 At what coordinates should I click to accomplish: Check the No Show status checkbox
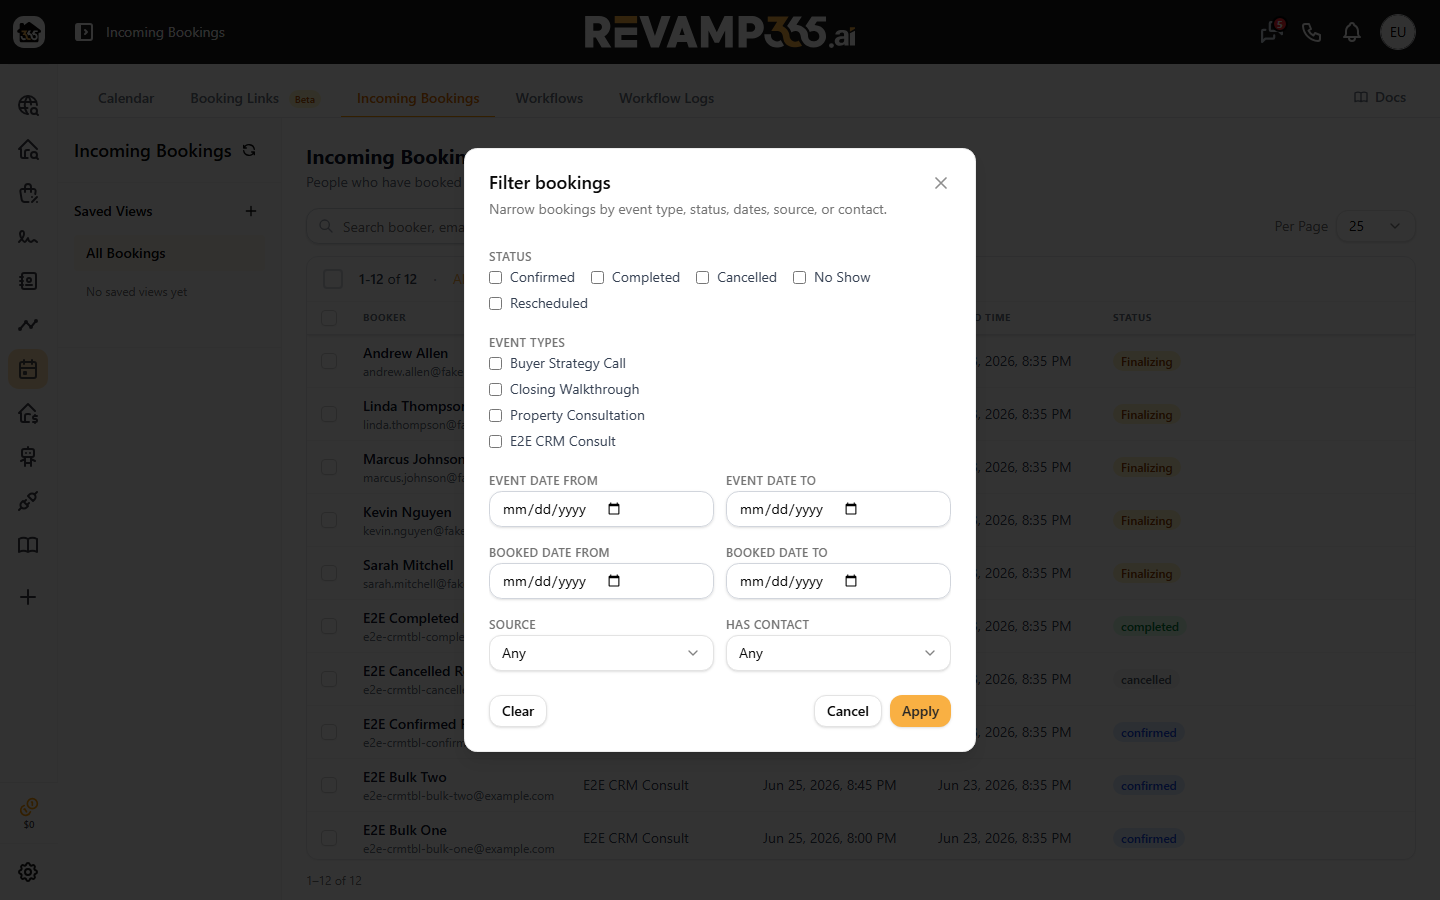(x=799, y=277)
